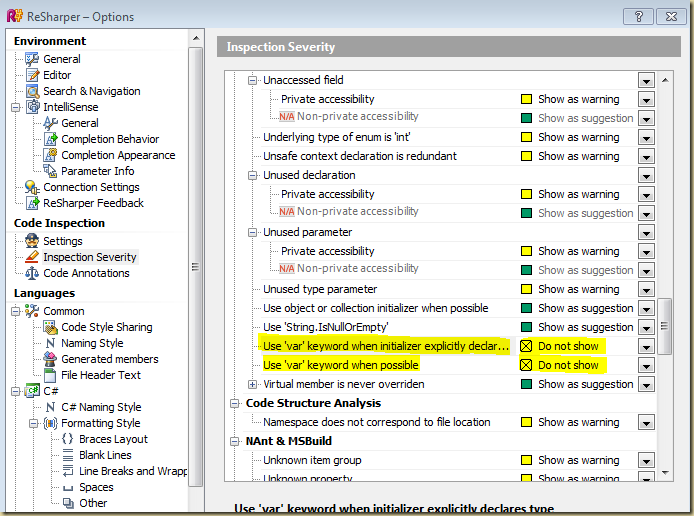Click the Parameter Info icon
This screenshot has height=516, width=694.
[50, 171]
